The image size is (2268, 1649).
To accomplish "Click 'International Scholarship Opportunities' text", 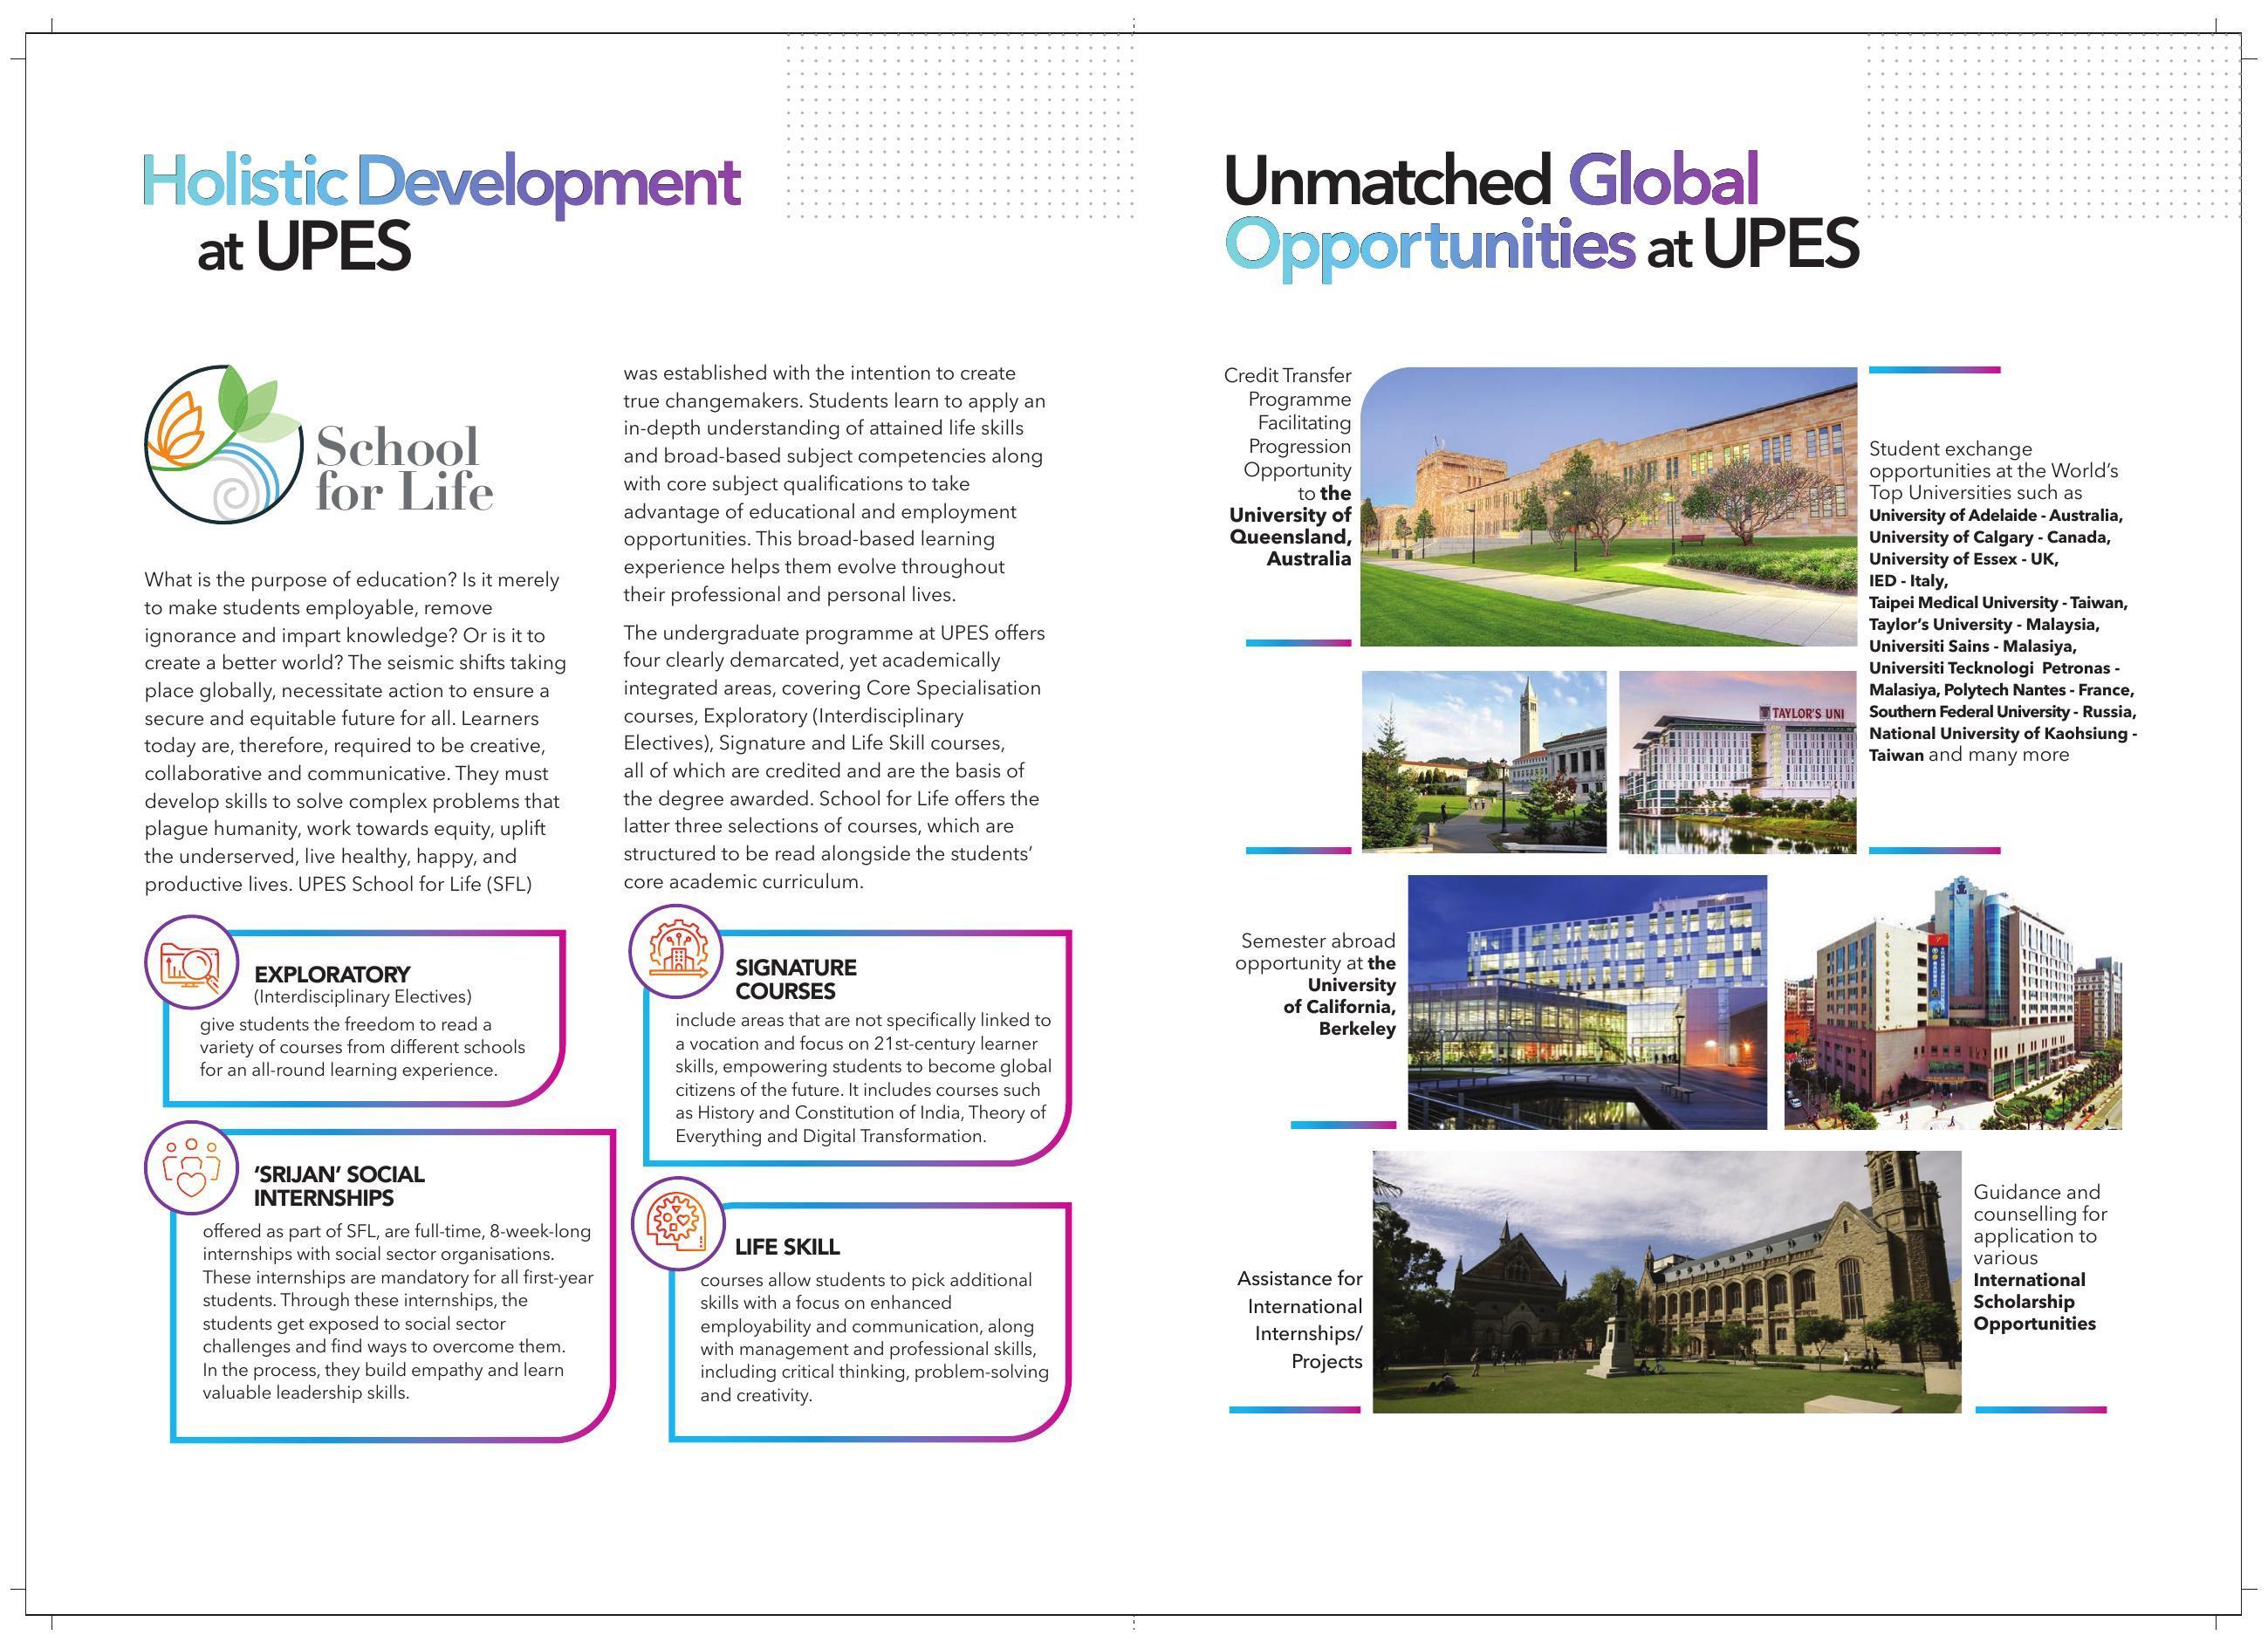I will tap(2034, 1301).
